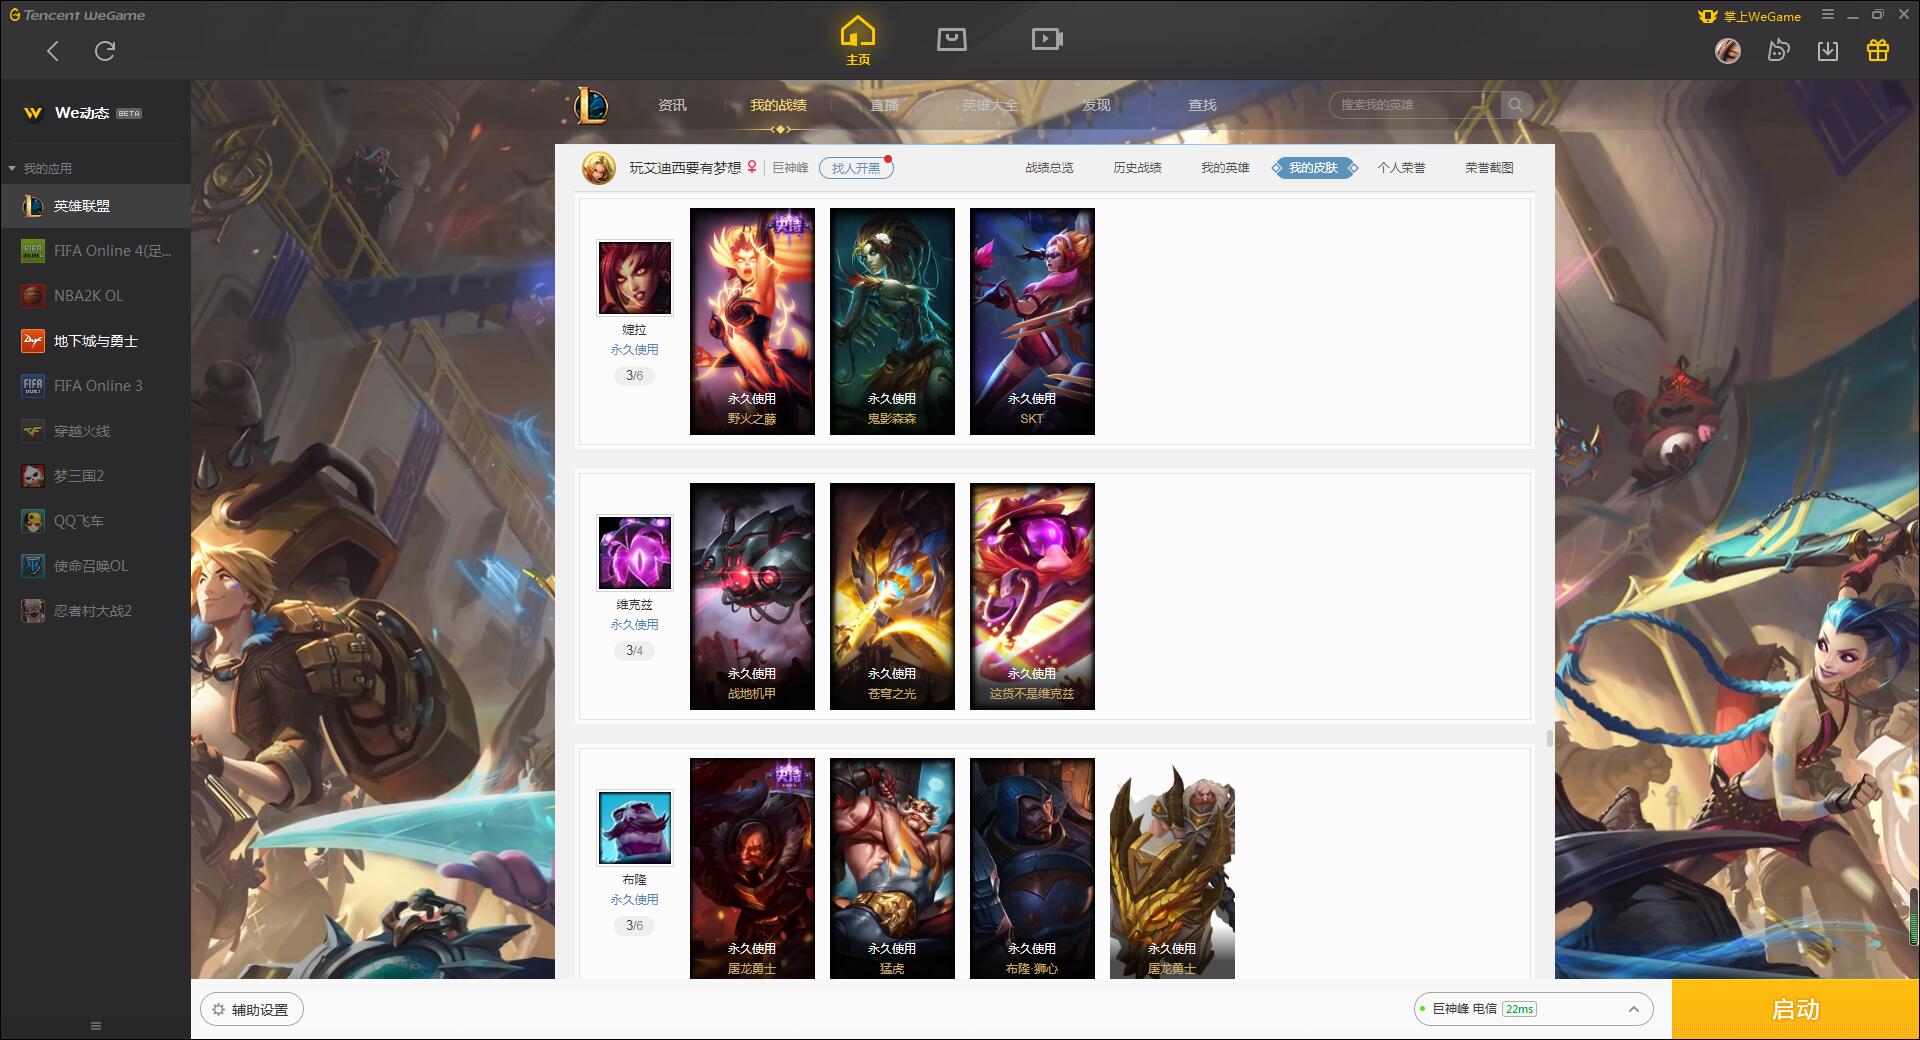
Task: Select 忍者村大战2 in the sidebar
Action: point(95,611)
